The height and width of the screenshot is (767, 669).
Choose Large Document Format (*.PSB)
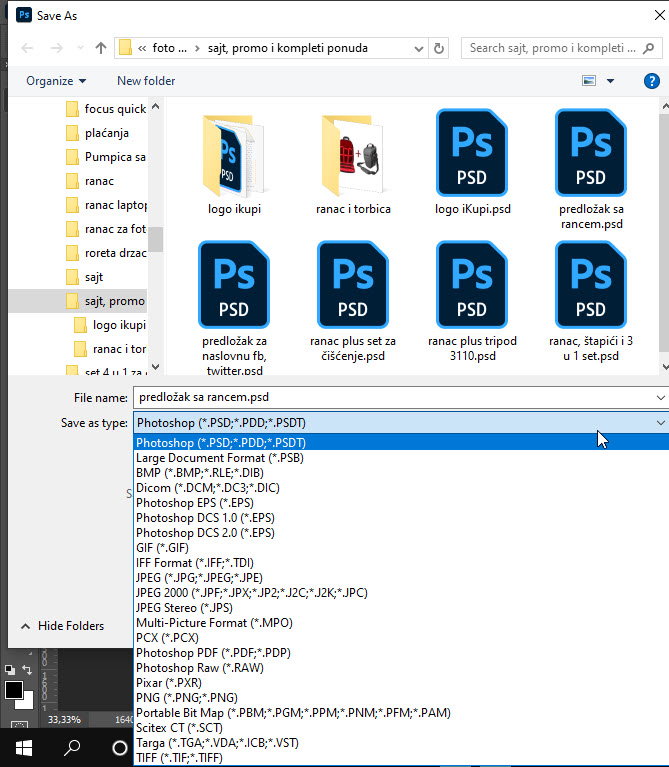tap(401, 458)
